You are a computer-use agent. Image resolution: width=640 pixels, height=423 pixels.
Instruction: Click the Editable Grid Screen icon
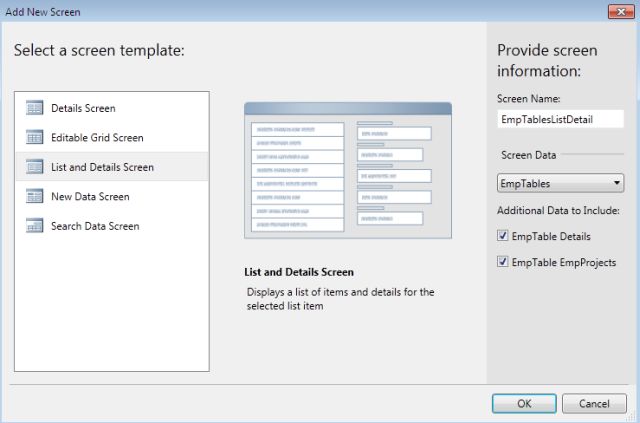pos(34,138)
